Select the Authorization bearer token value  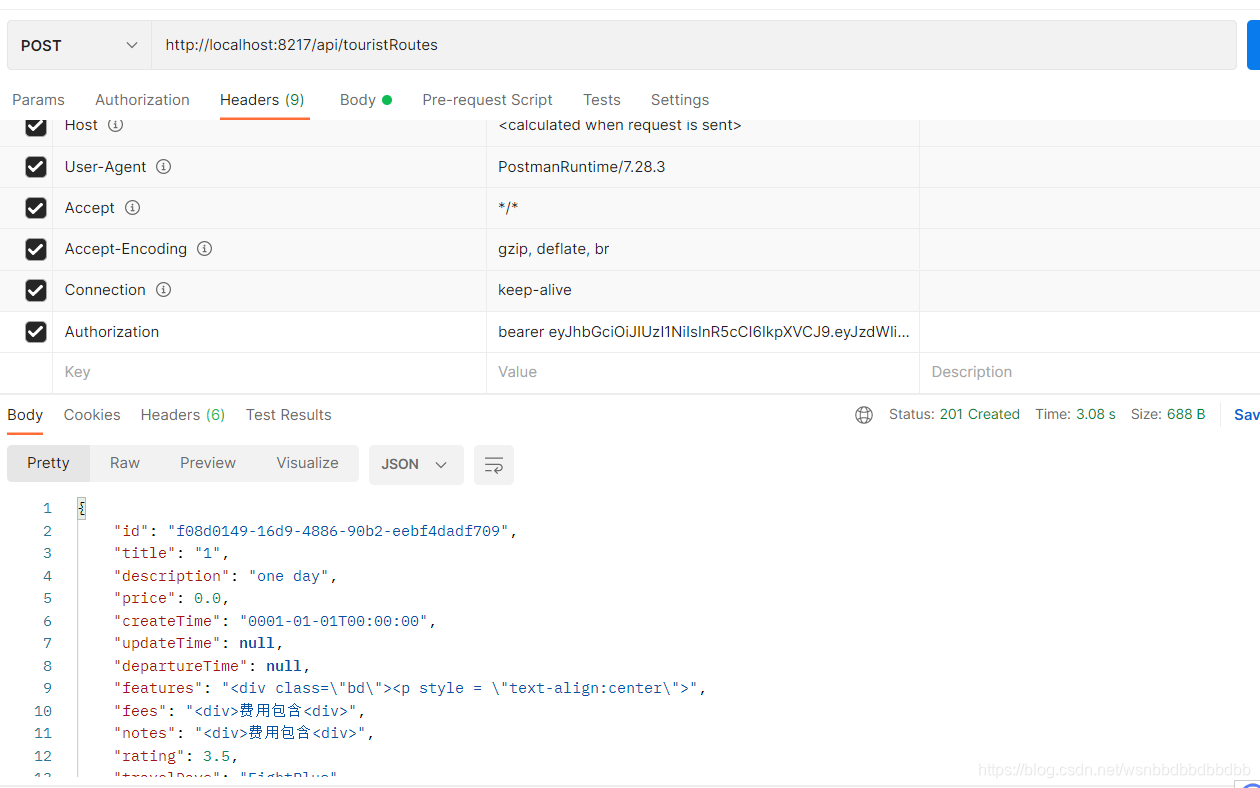tap(704, 332)
